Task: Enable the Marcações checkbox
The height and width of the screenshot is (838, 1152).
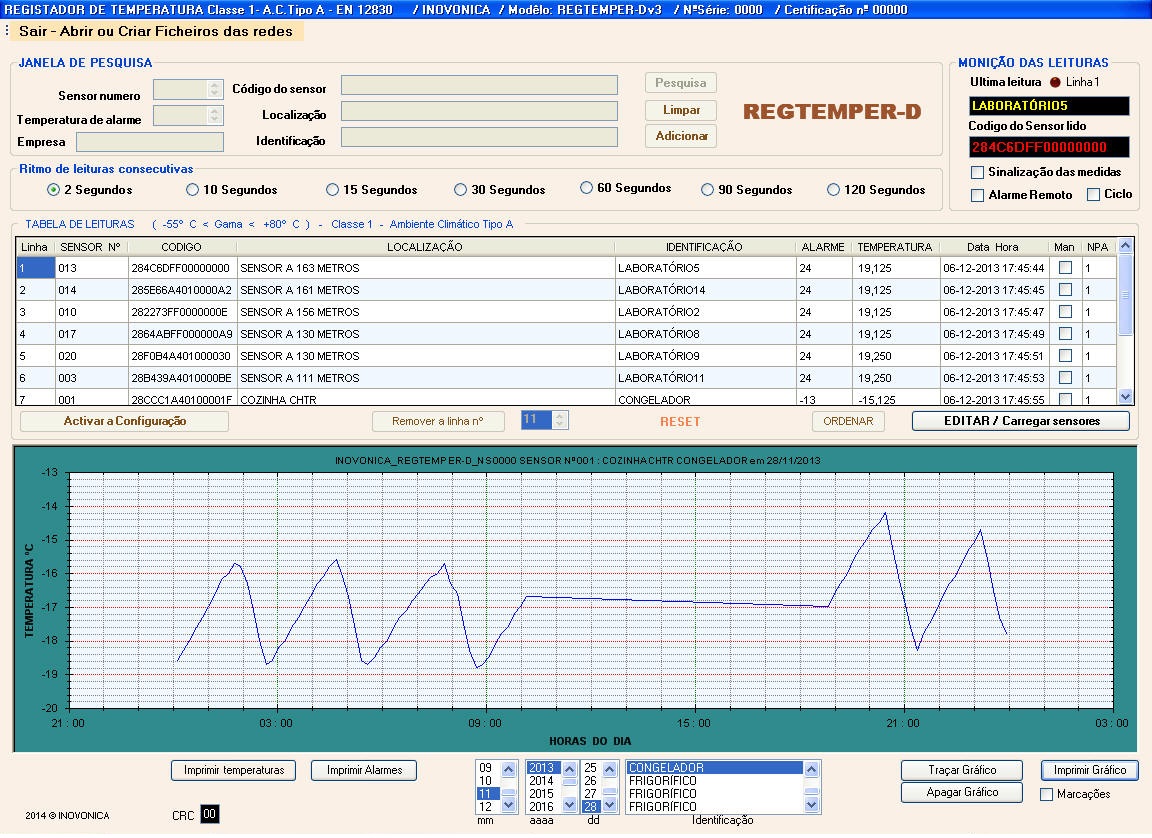Action: [1047, 794]
